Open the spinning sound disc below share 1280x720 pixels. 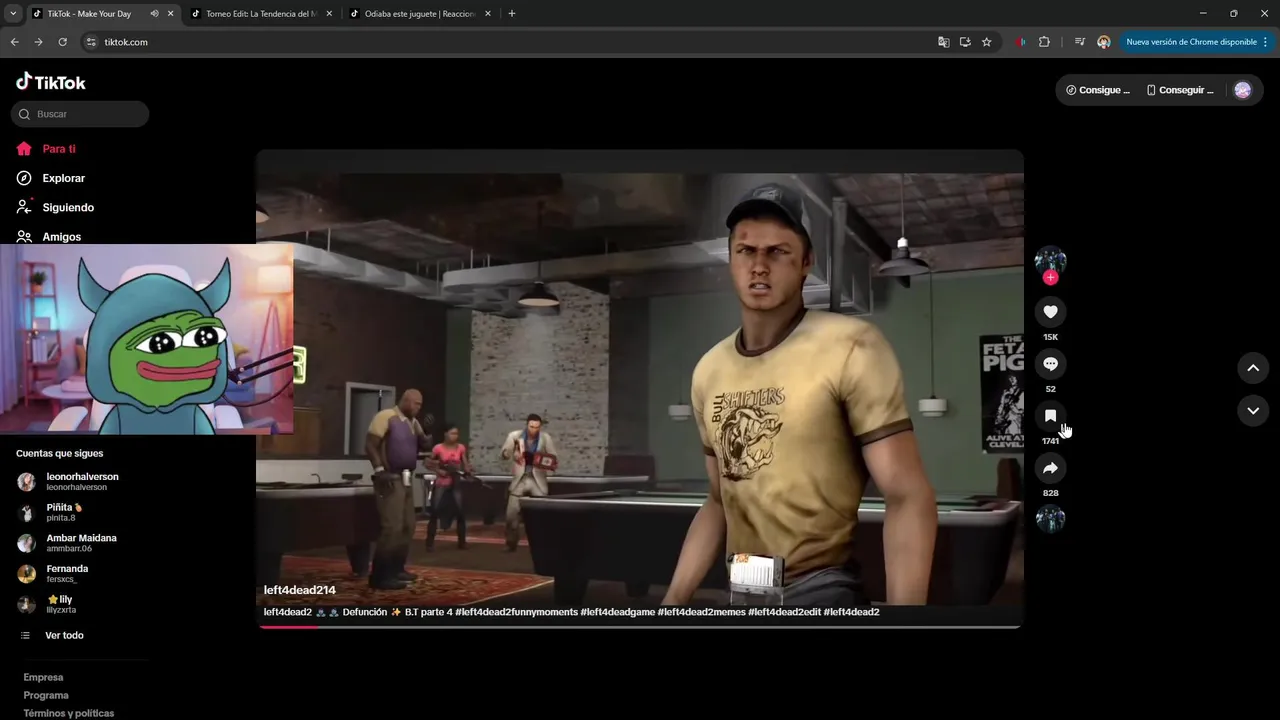pyautogui.click(x=1050, y=519)
